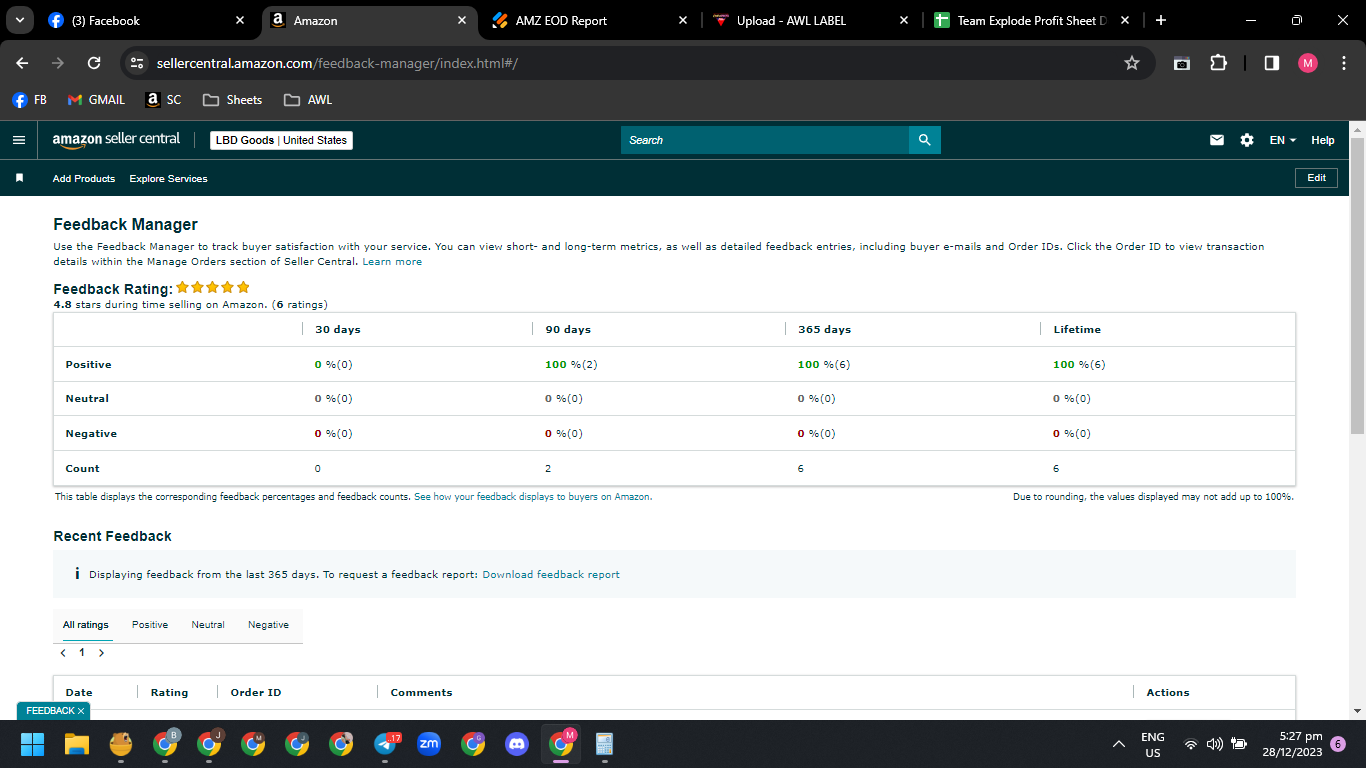The width and height of the screenshot is (1366, 768).
Task: Close the Amazon browser tab
Action: [462, 20]
